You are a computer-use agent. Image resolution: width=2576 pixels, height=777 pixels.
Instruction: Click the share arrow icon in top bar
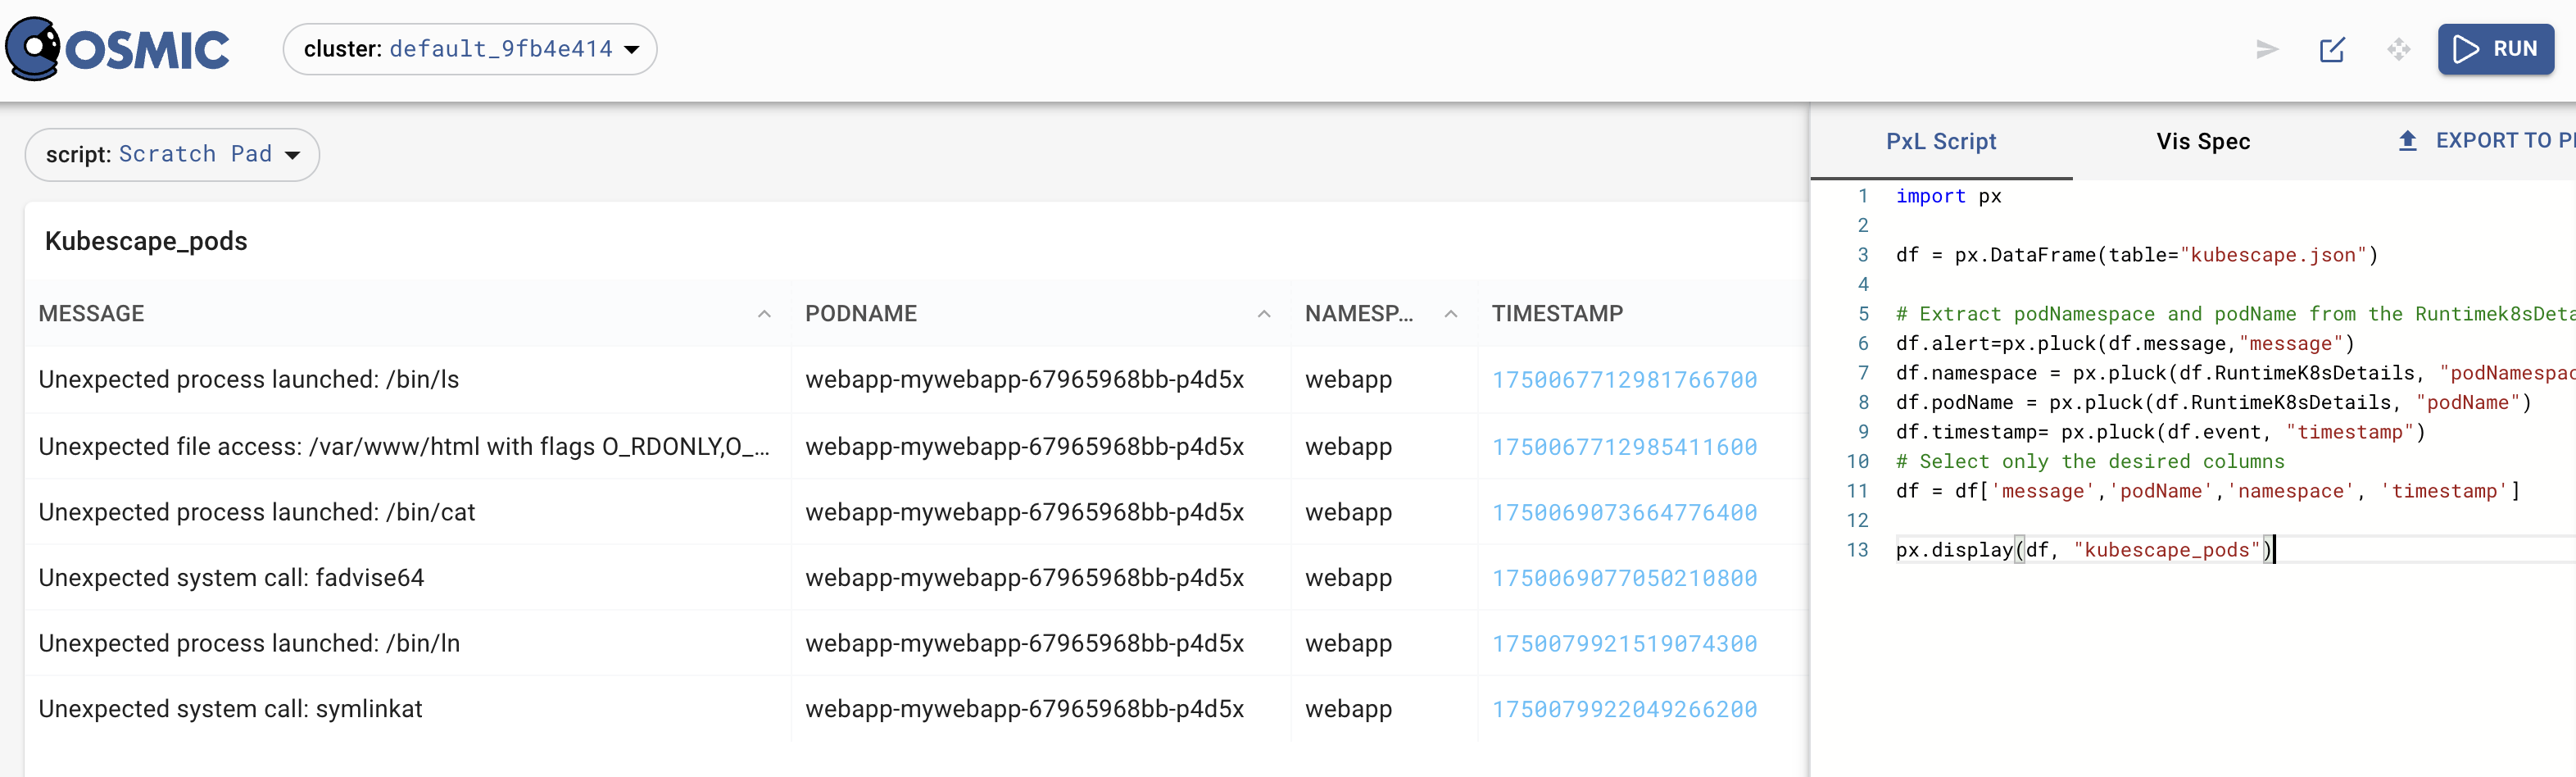[2267, 49]
